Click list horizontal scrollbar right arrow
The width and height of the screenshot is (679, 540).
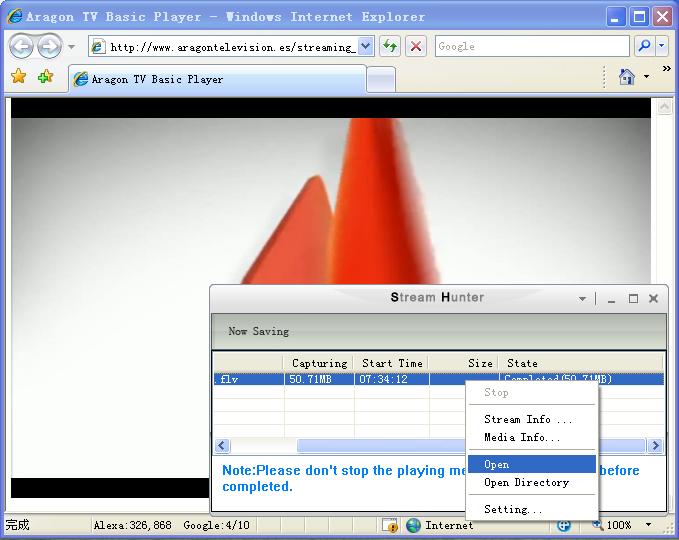[655, 446]
